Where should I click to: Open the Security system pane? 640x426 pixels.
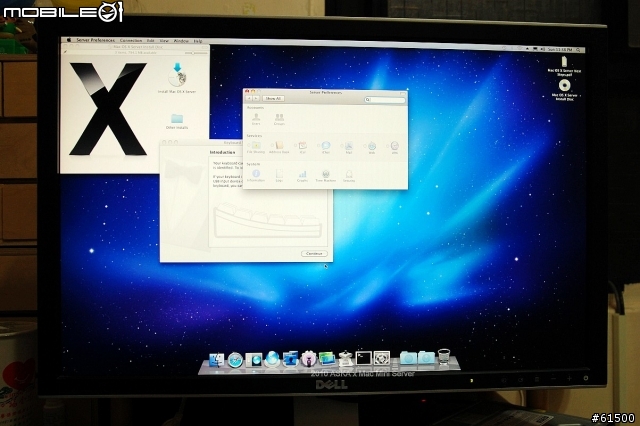[x=349, y=175]
